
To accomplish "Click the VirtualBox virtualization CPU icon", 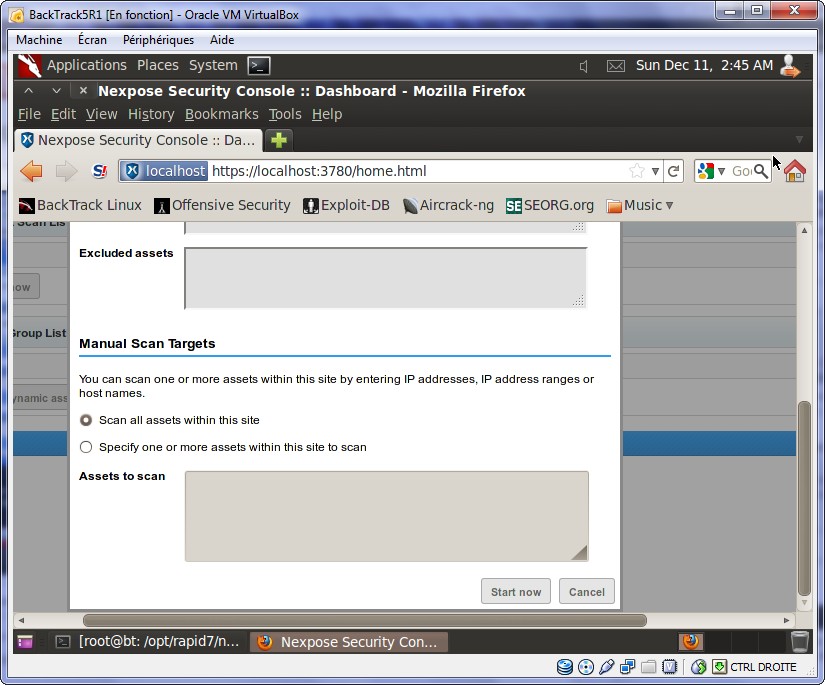I will click(x=669, y=667).
